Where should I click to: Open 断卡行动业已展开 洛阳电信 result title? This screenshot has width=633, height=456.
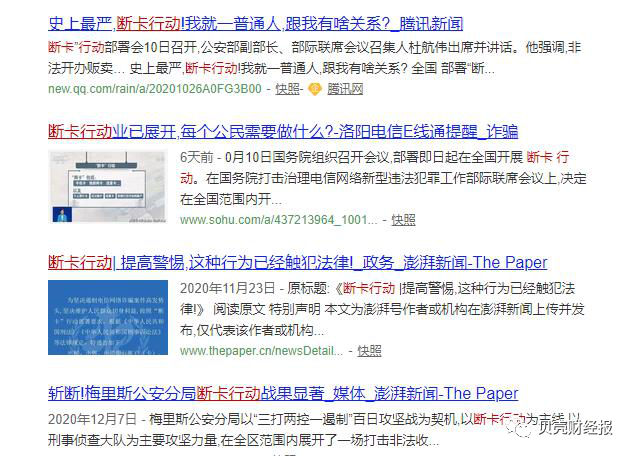coord(283,132)
